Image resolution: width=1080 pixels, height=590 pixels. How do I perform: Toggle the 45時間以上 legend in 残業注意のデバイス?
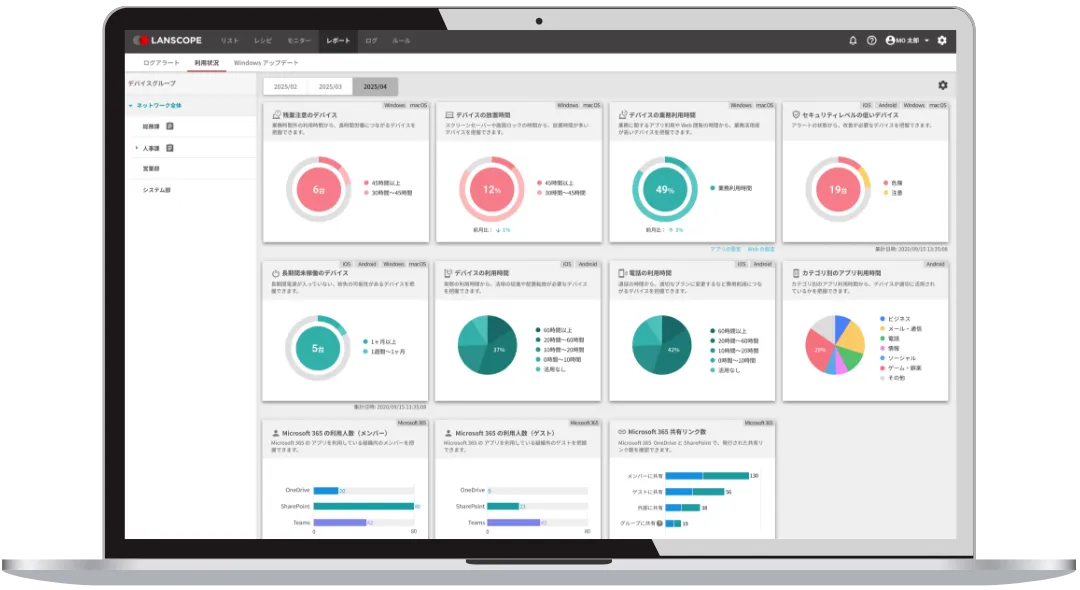(387, 183)
